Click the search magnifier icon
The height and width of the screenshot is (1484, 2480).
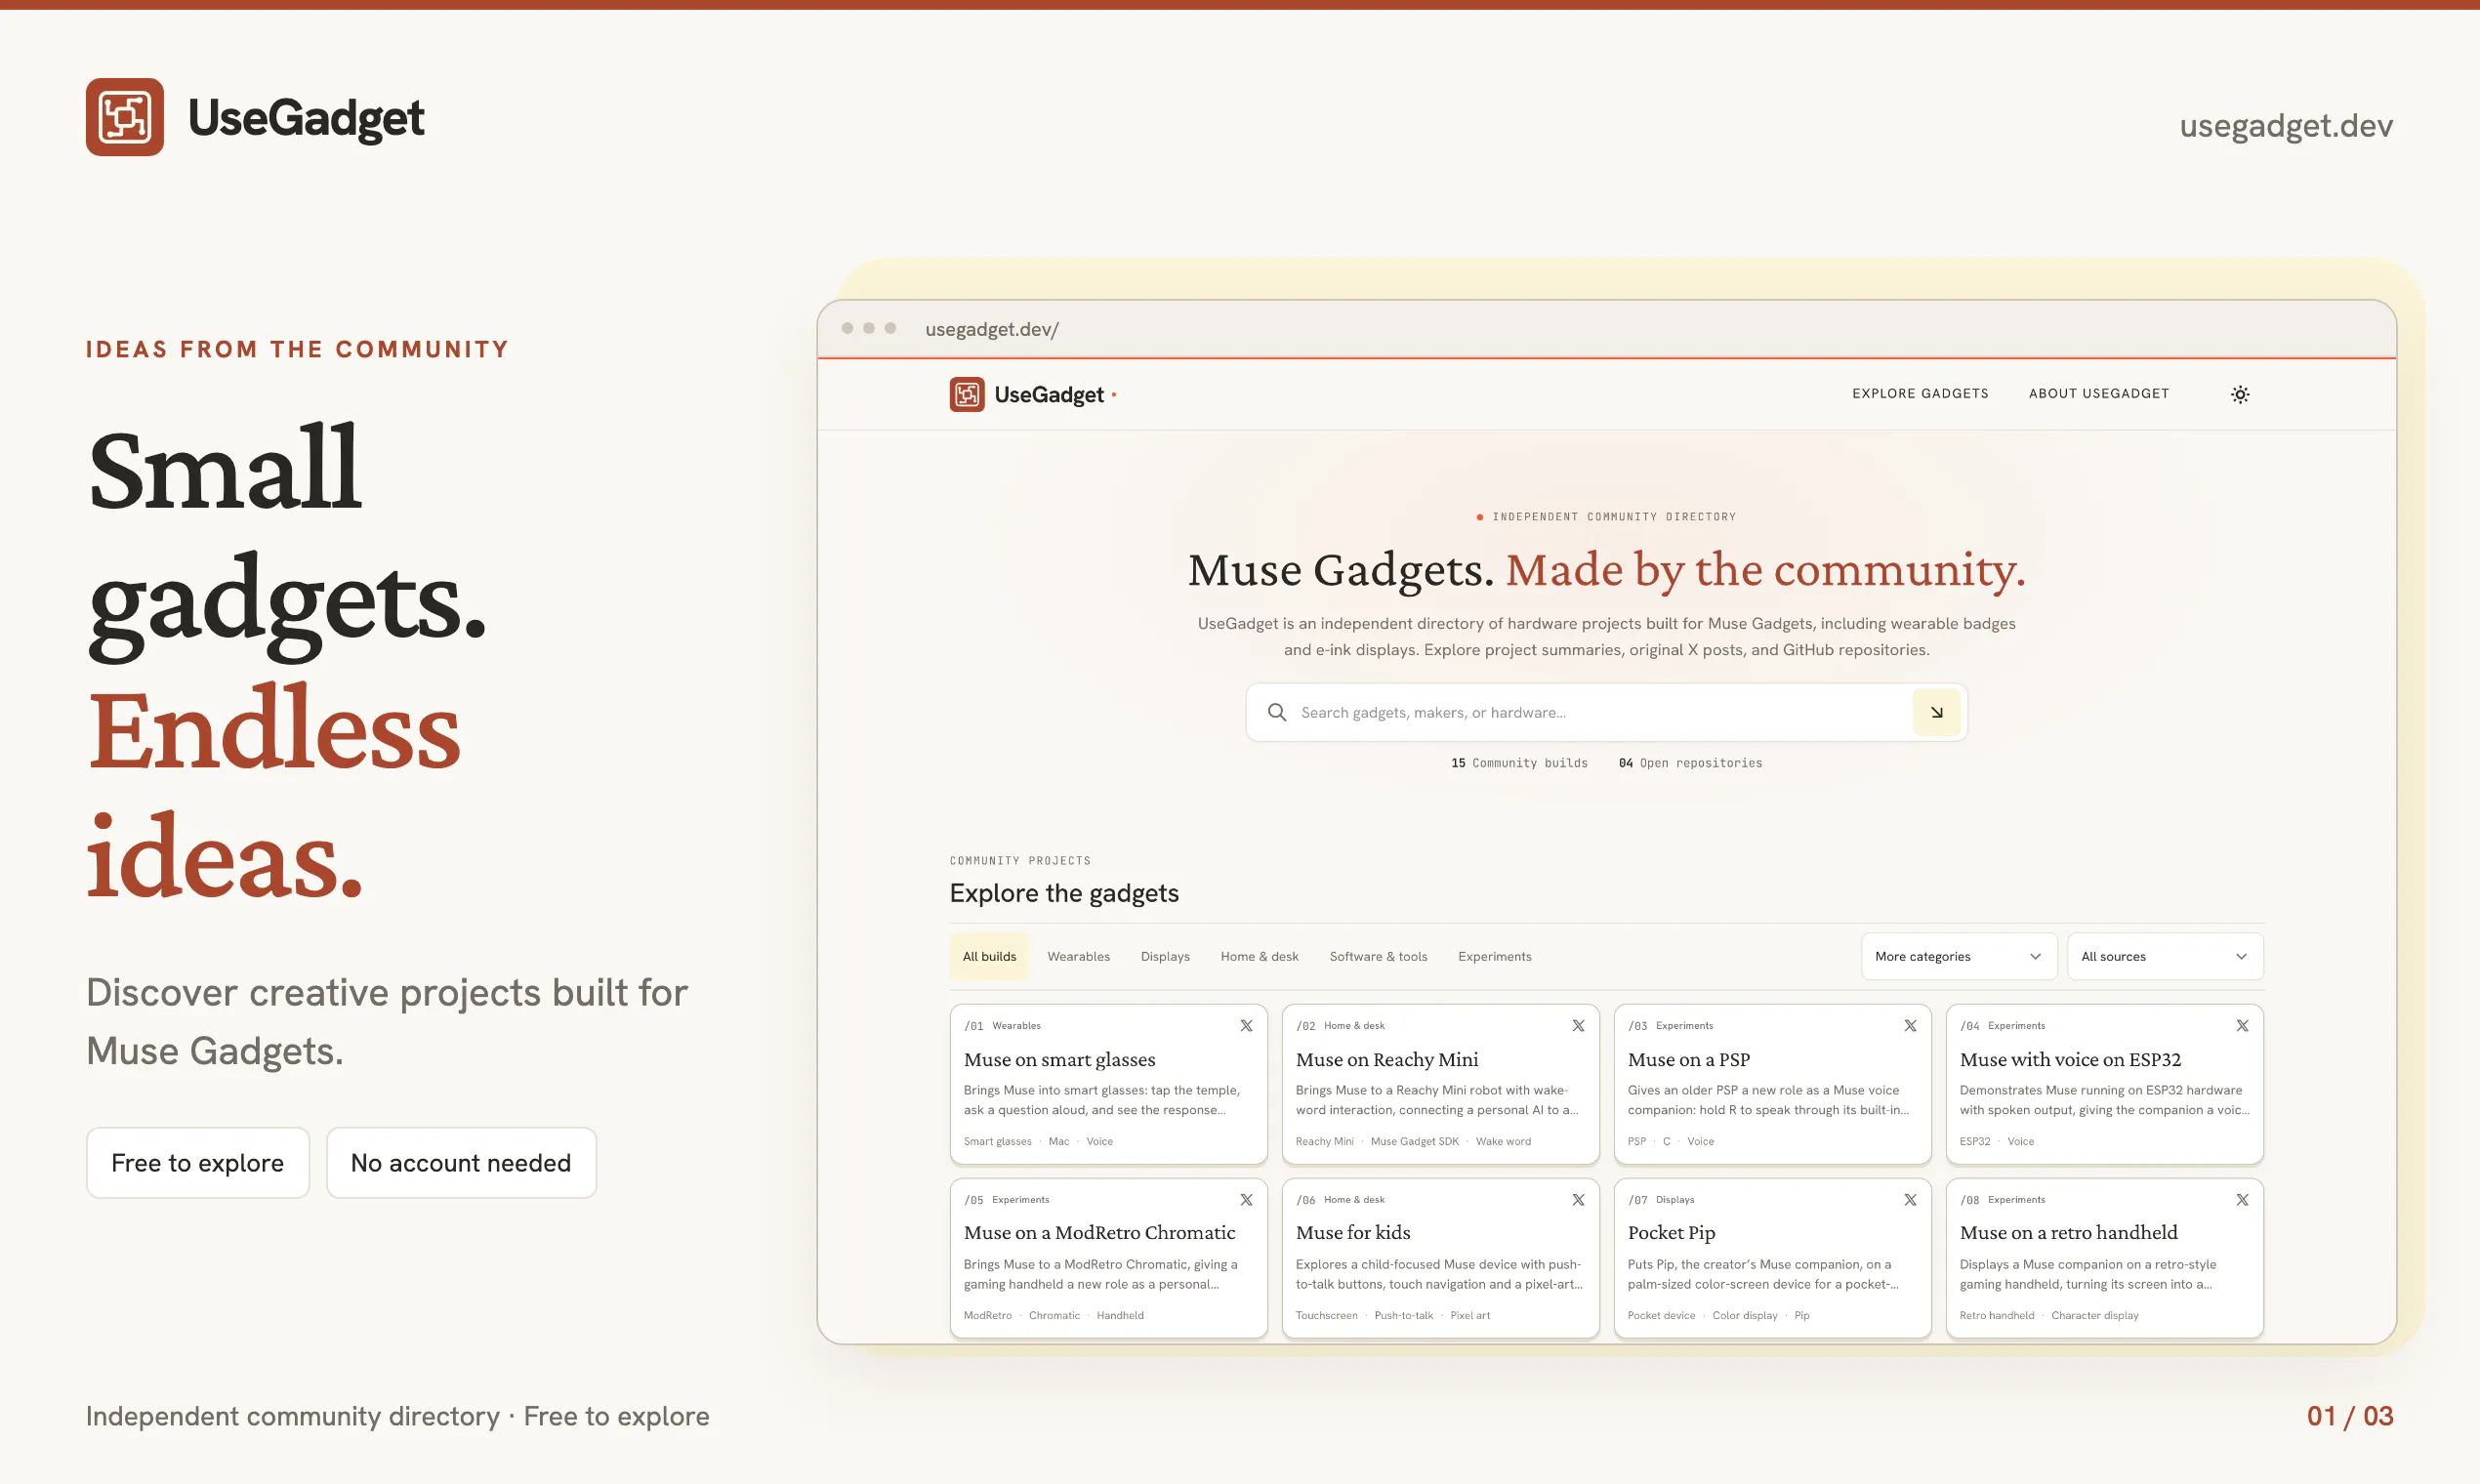tap(1277, 712)
